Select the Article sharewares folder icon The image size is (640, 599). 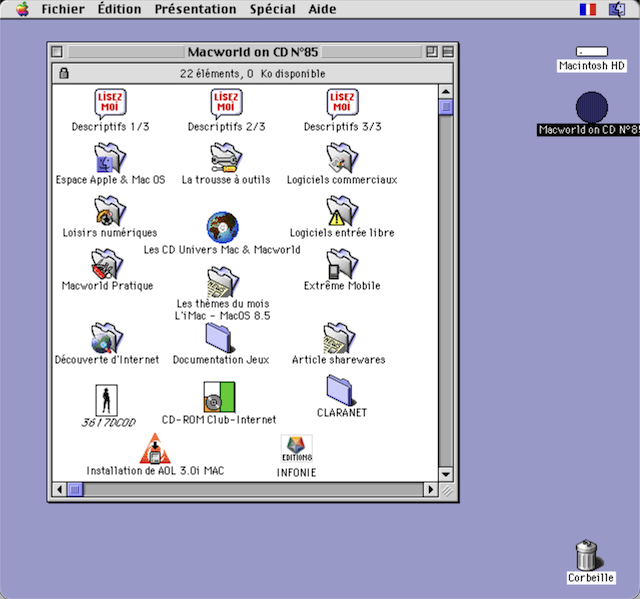coord(339,338)
